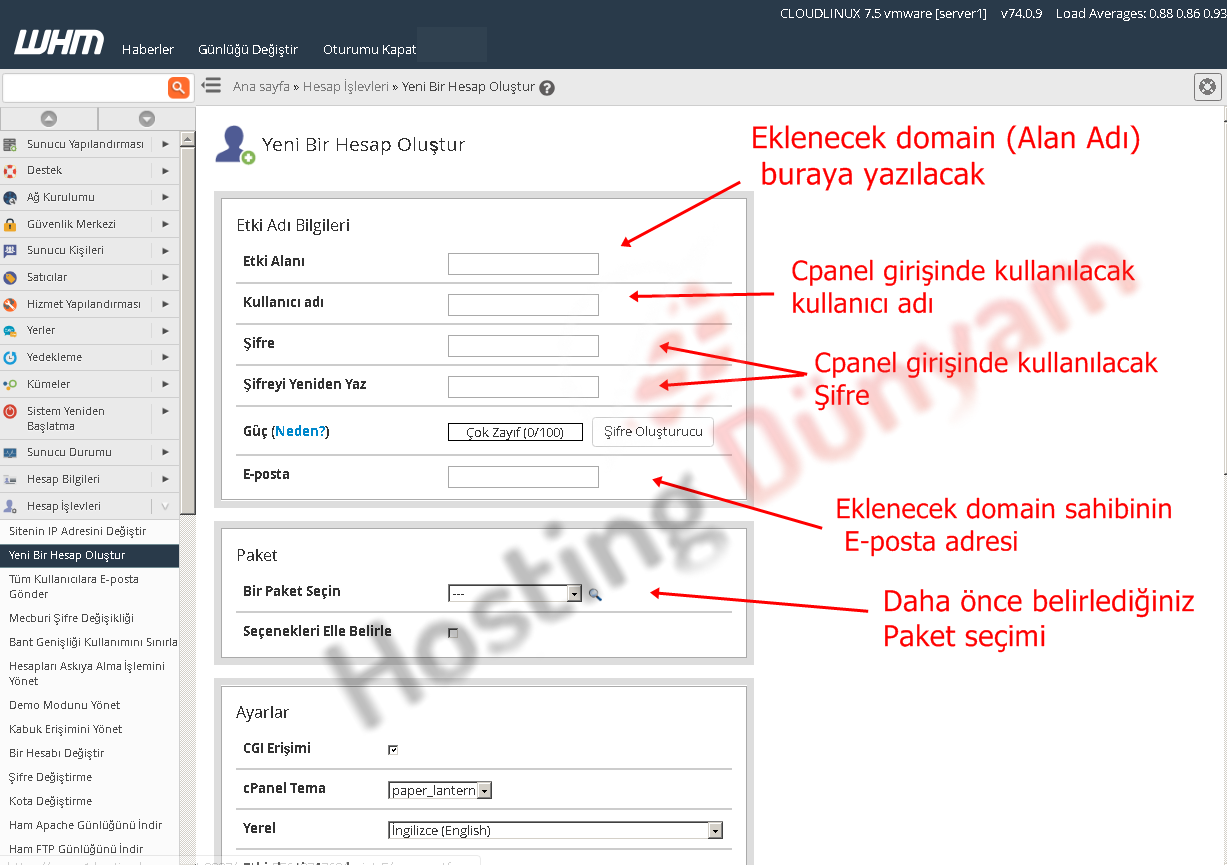Click the Ağ Kurulumu icon
The image size is (1227, 865).
tap(10, 198)
